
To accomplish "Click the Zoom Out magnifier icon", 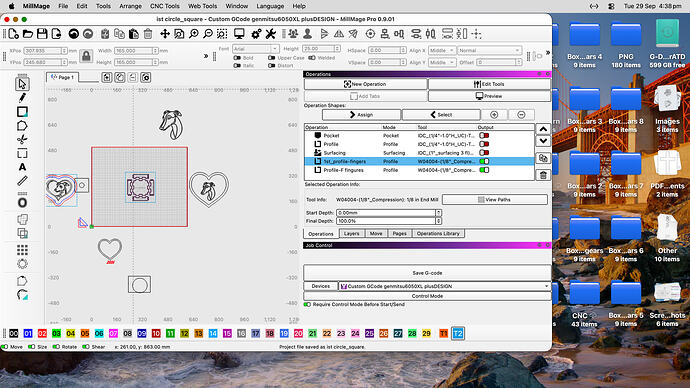I will tap(208, 34).
